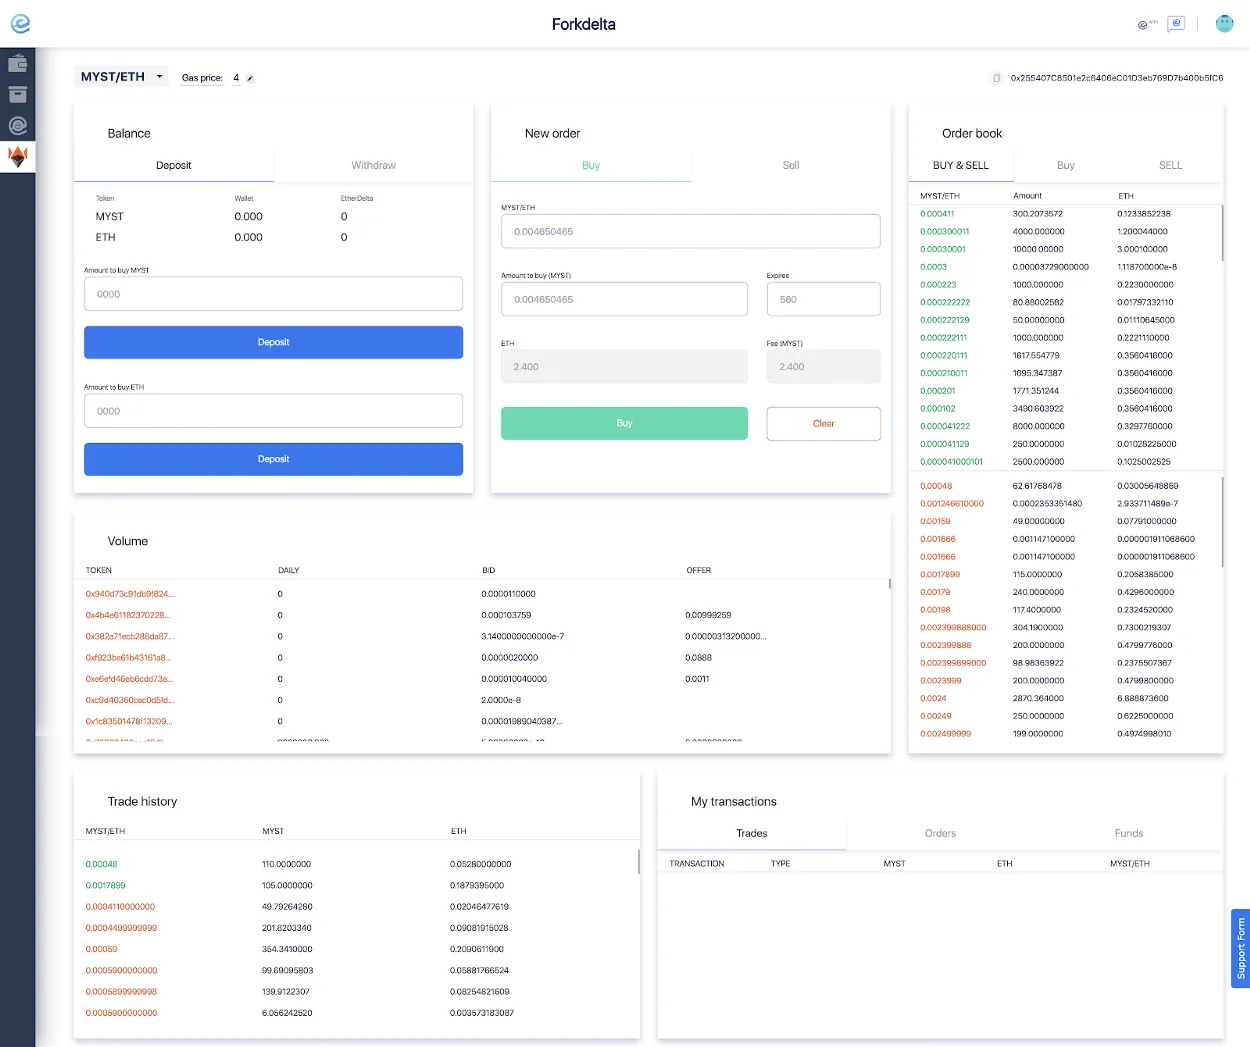Select order book sell price 0.00249
Viewport: 1250px width, 1047px height.
click(935, 716)
